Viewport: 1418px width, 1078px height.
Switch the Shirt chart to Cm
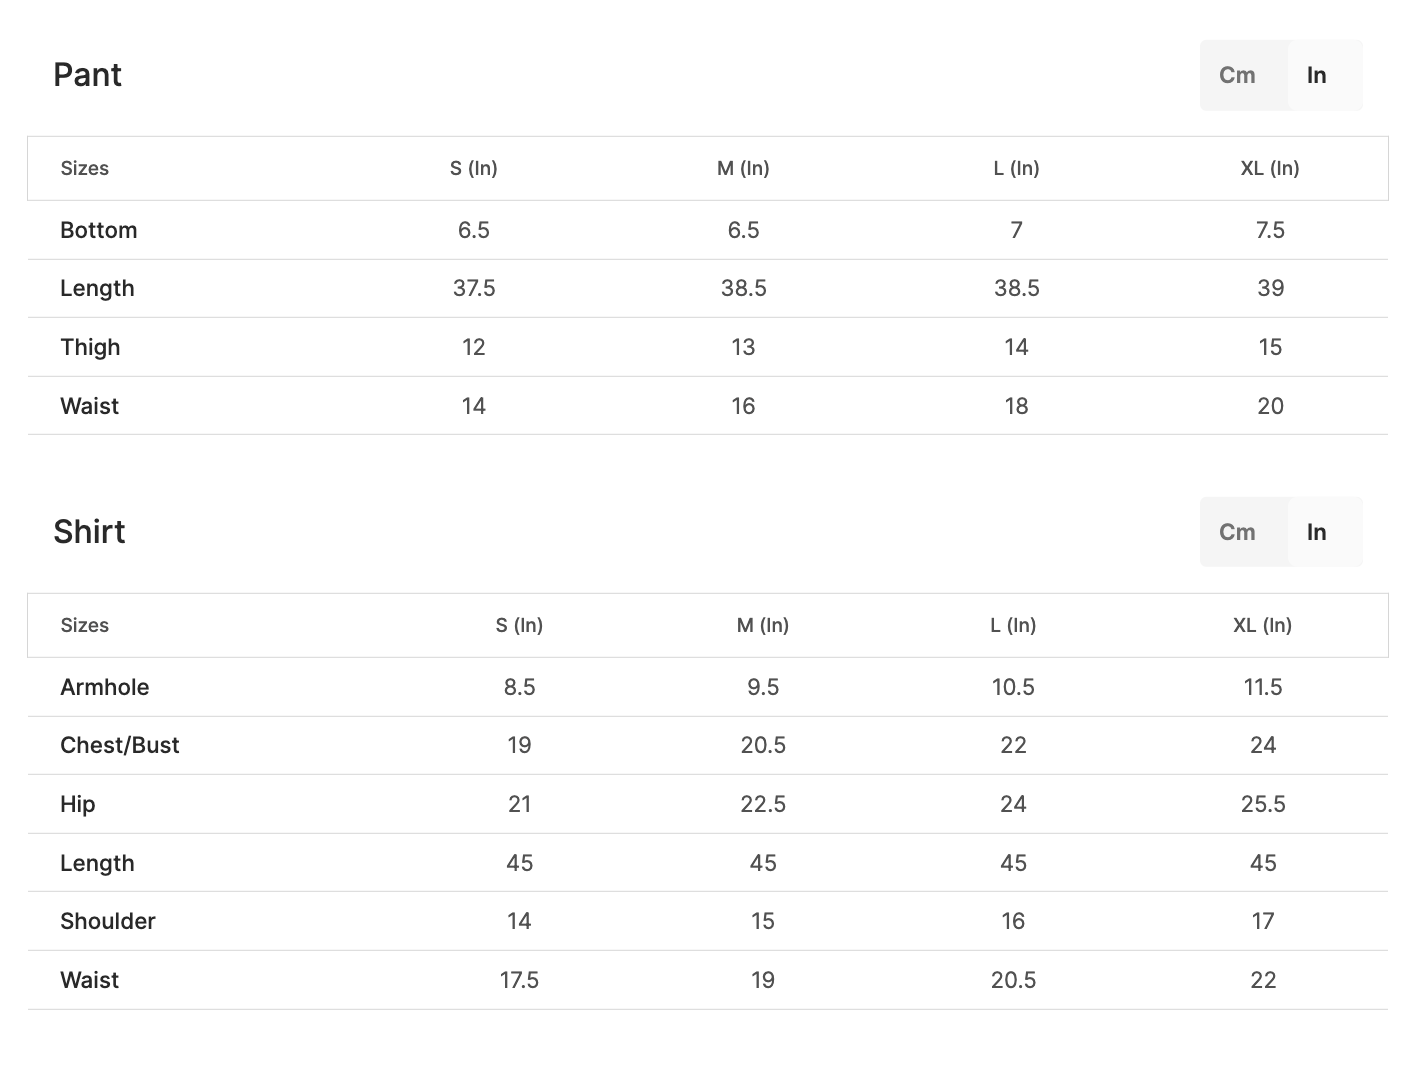click(1237, 532)
